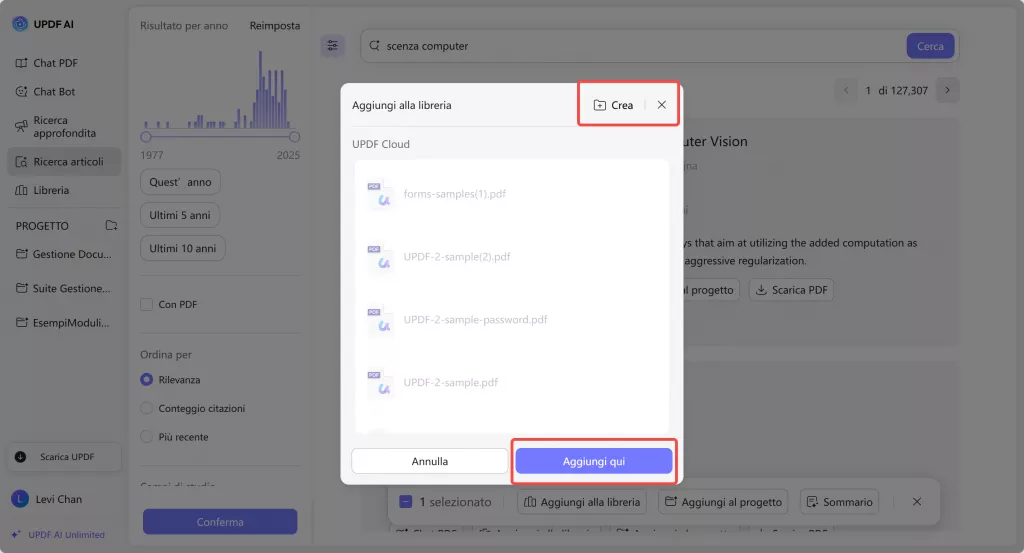This screenshot has height=553, width=1024.
Task: Go to the next result page arrow
Action: click(x=949, y=91)
